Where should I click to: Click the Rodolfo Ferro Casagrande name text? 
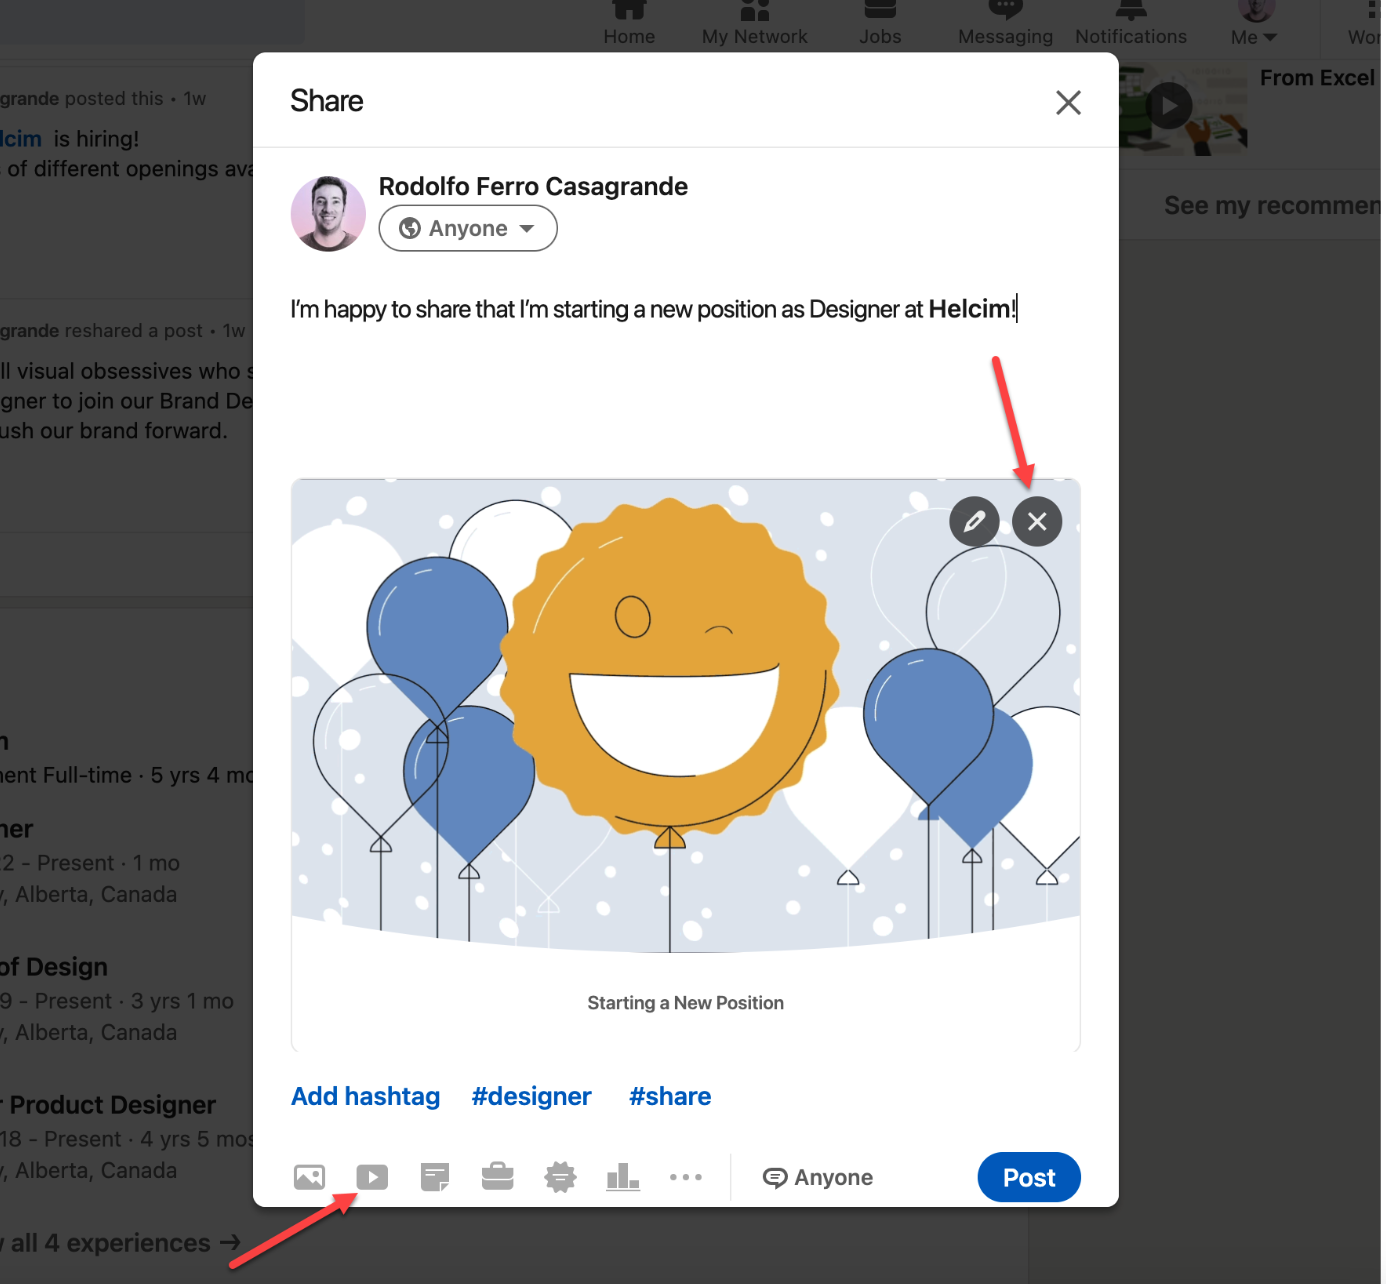click(533, 186)
